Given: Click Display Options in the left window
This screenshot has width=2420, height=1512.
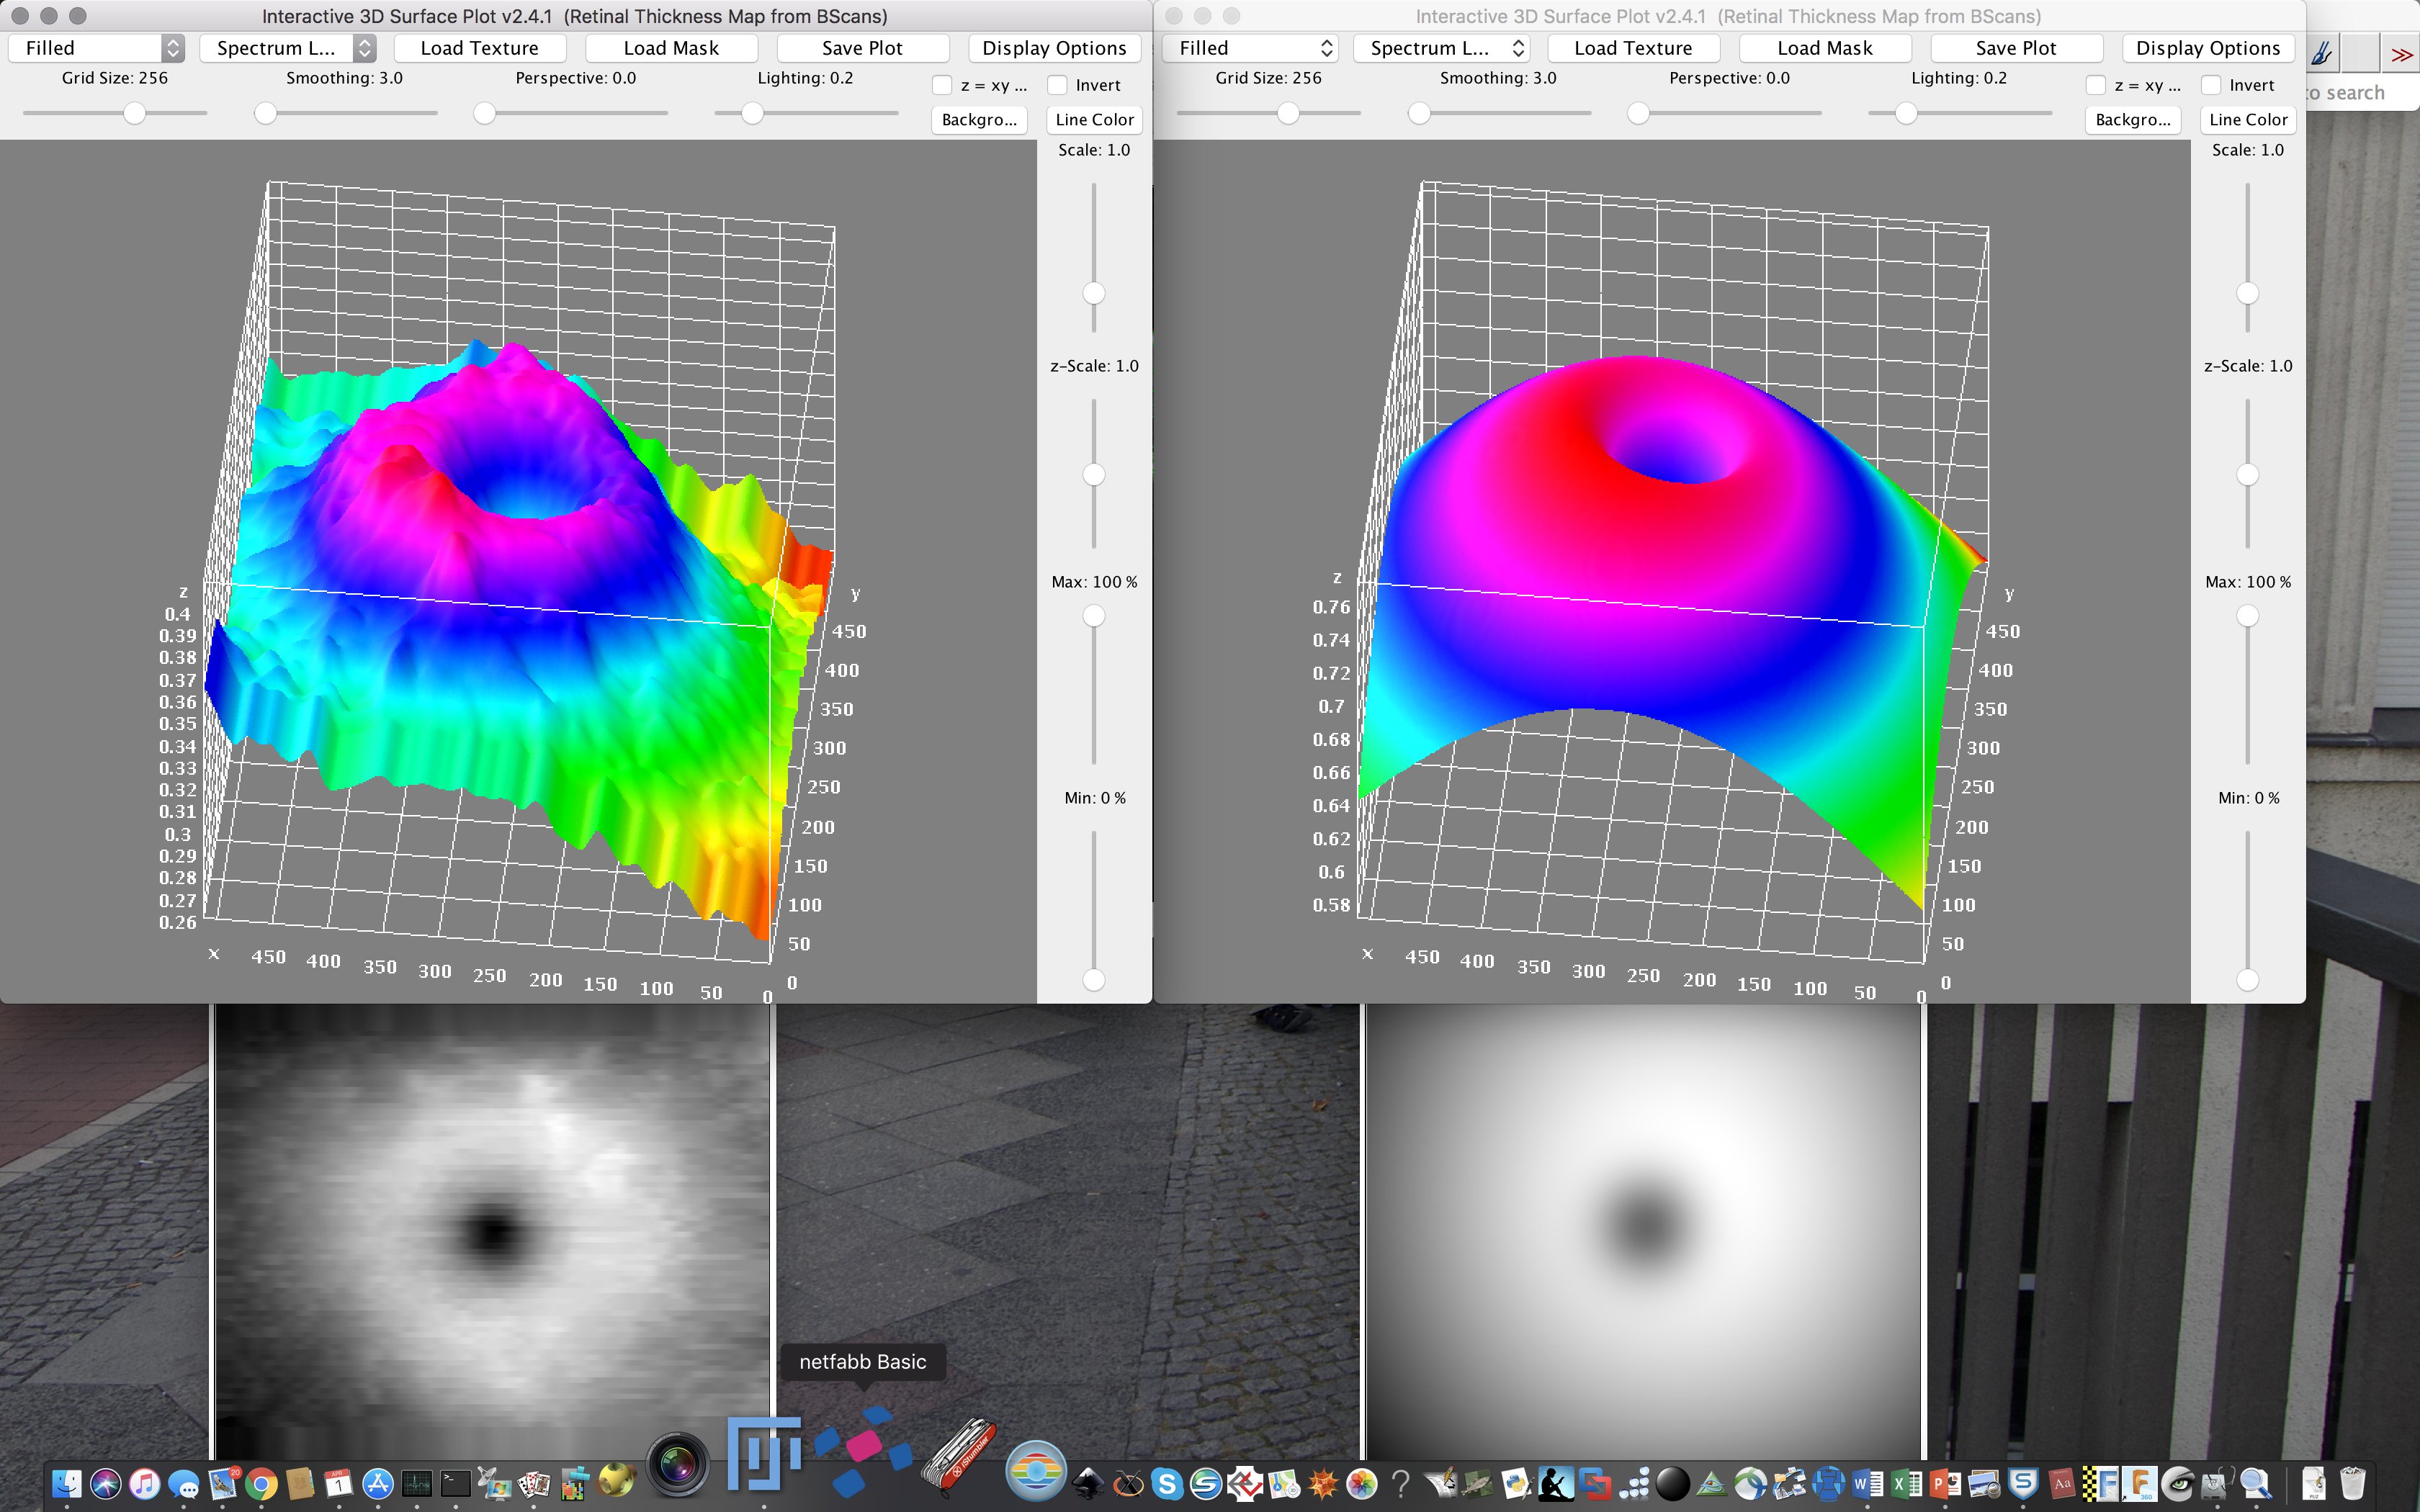Looking at the screenshot, I should click(1054, 48).
